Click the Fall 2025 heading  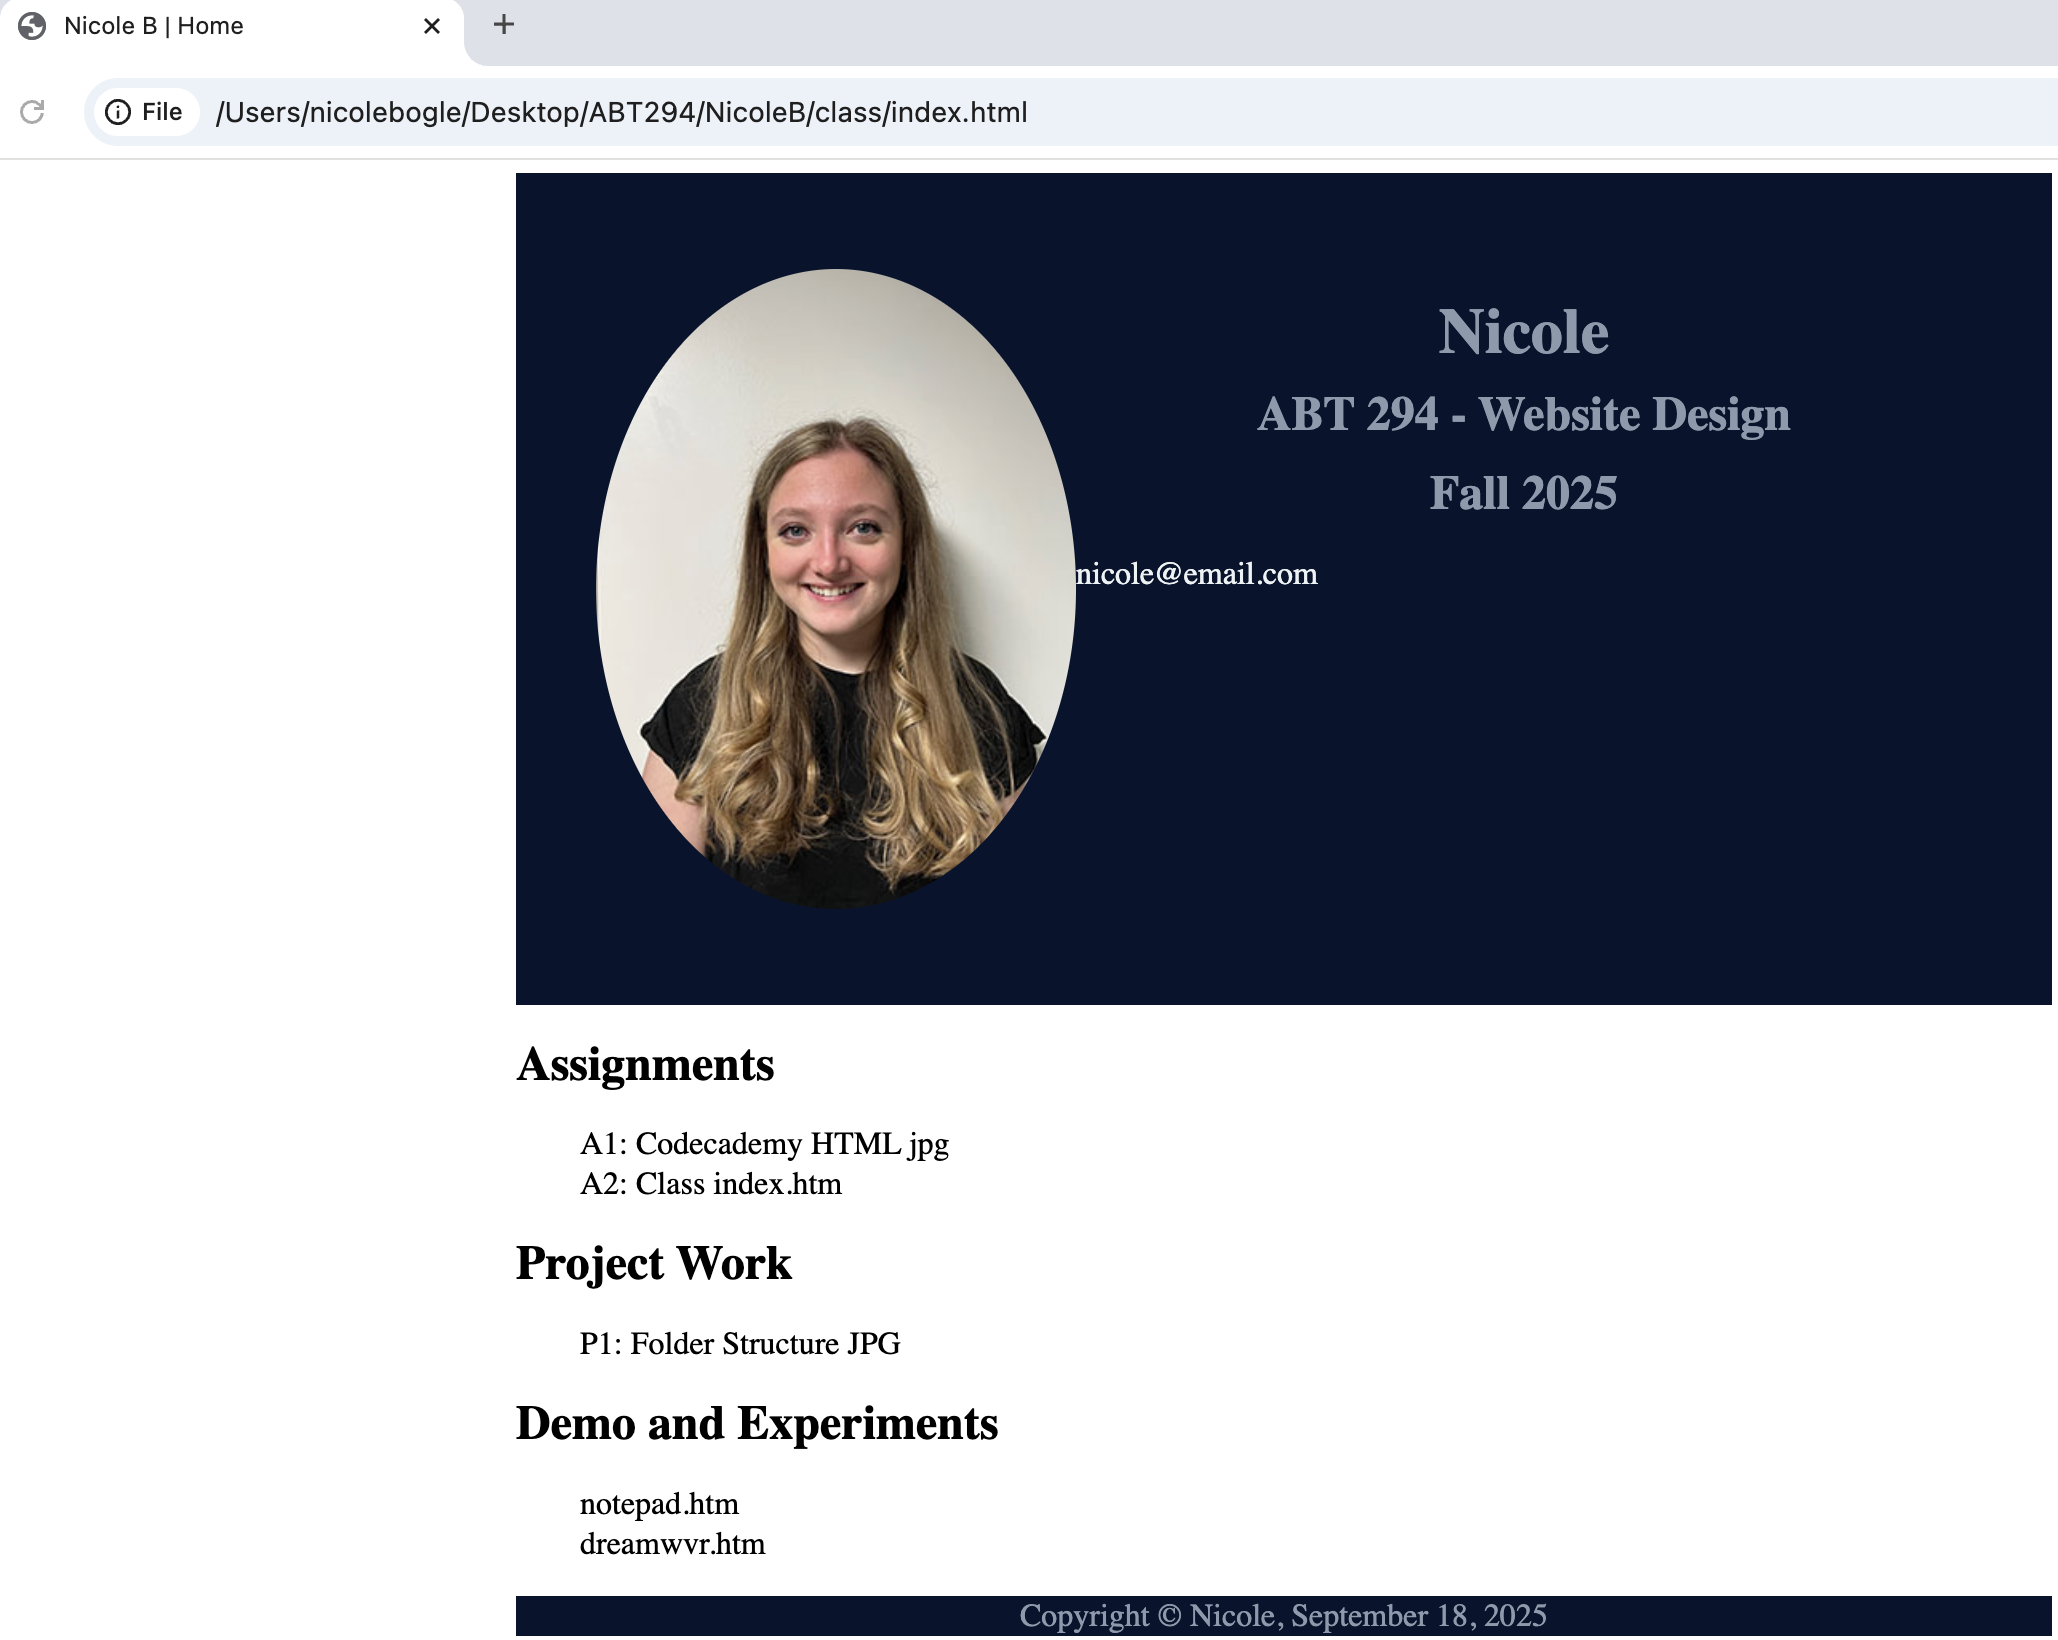pos(1522,493)
